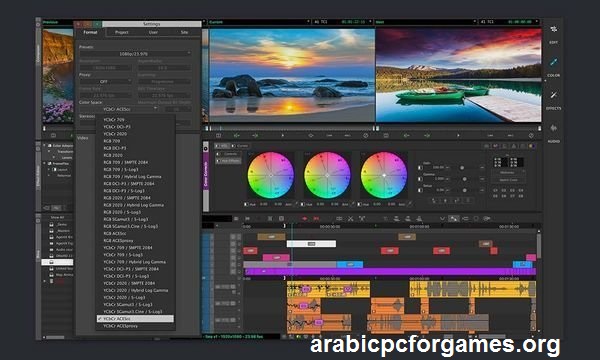Toggle the Hue Offsets enable button
The width and height of the screenshot is (600, 360).
[218, 161]
